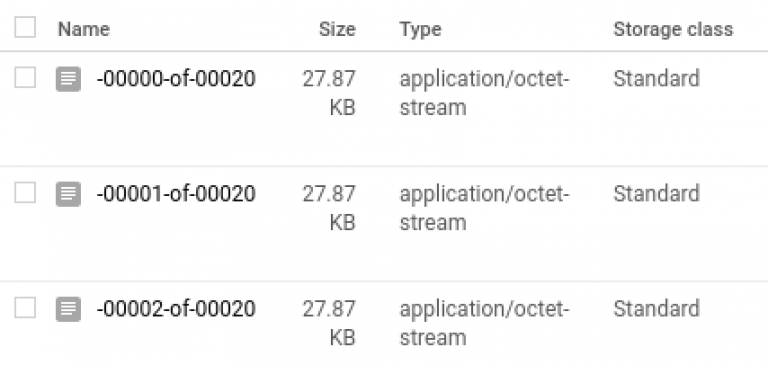Viewport: 768px width, 365px height.
Task: Open the object -00002-of-00020
Action: pyautogui.click(x=176, y=309)
